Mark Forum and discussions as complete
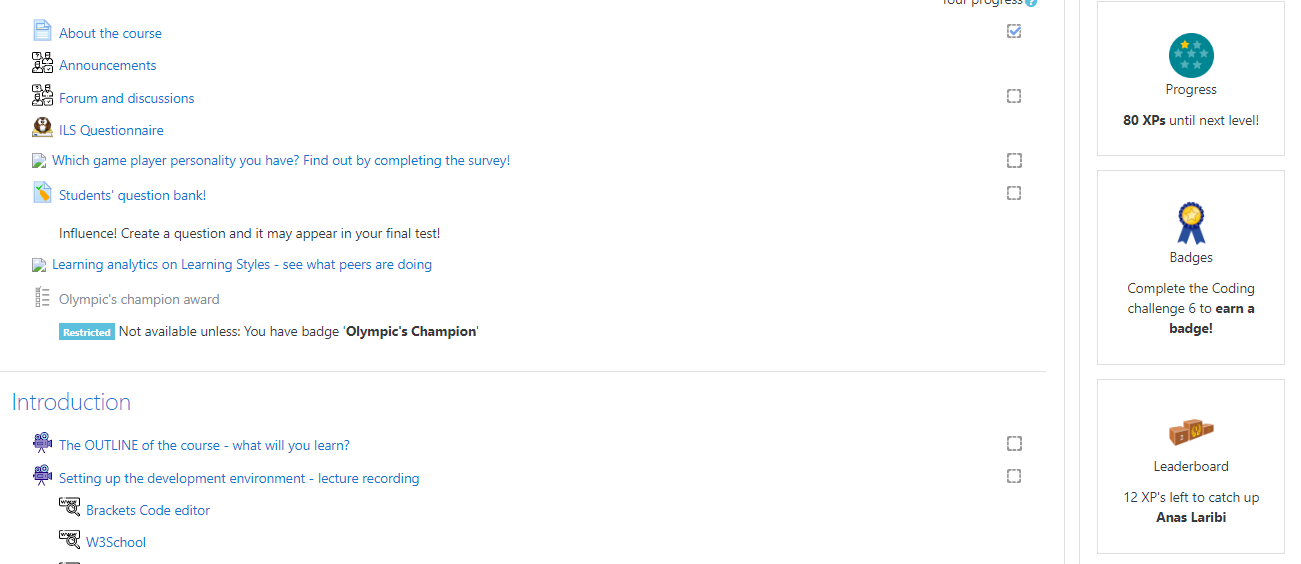This screenshot has height=564, width=1301. 1014,96
